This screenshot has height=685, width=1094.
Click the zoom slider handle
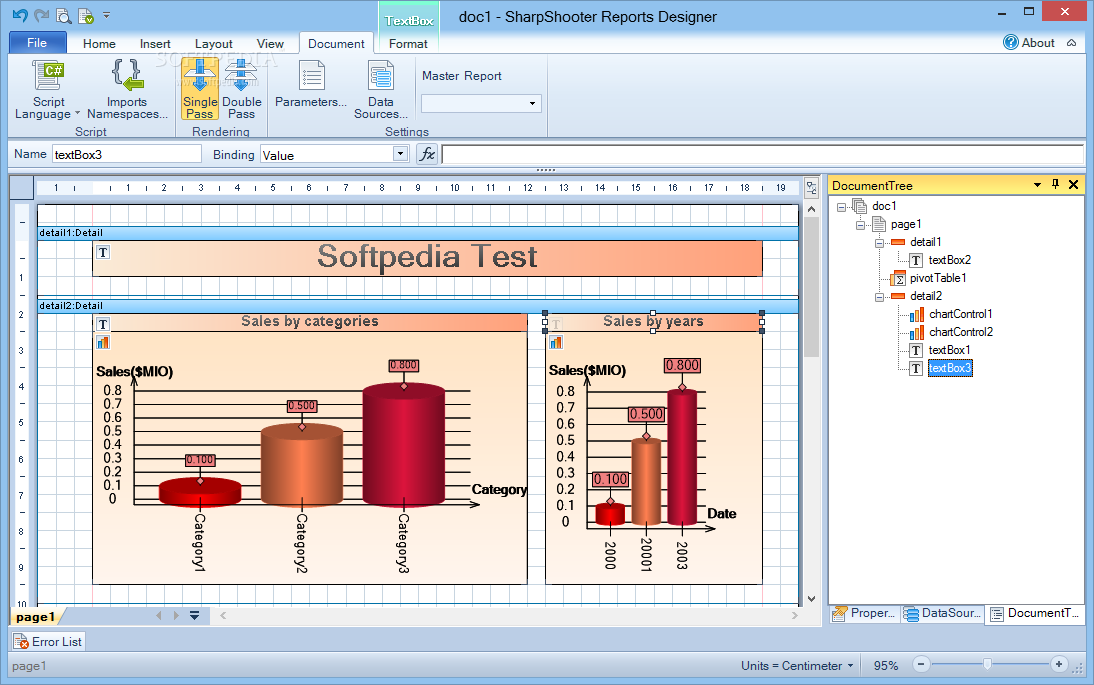[987, 664]
